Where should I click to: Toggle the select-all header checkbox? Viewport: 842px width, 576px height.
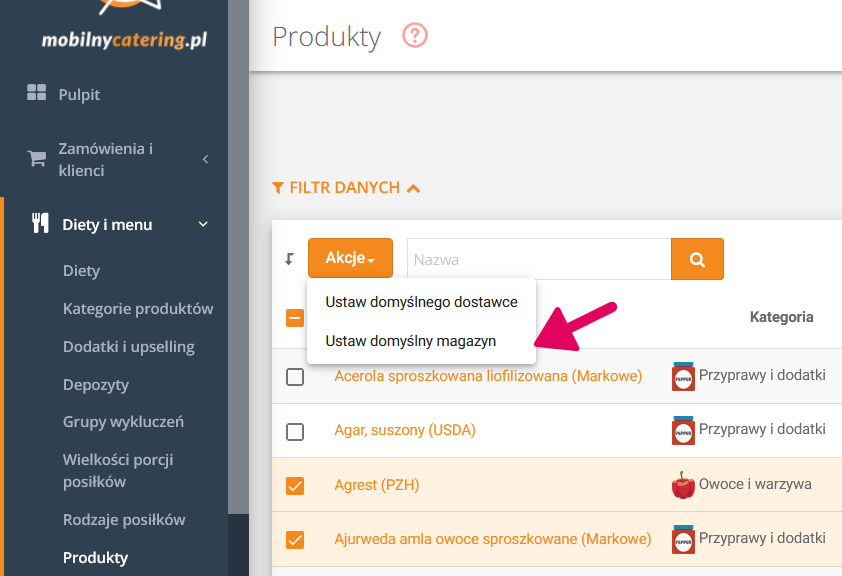coord(295,318)
